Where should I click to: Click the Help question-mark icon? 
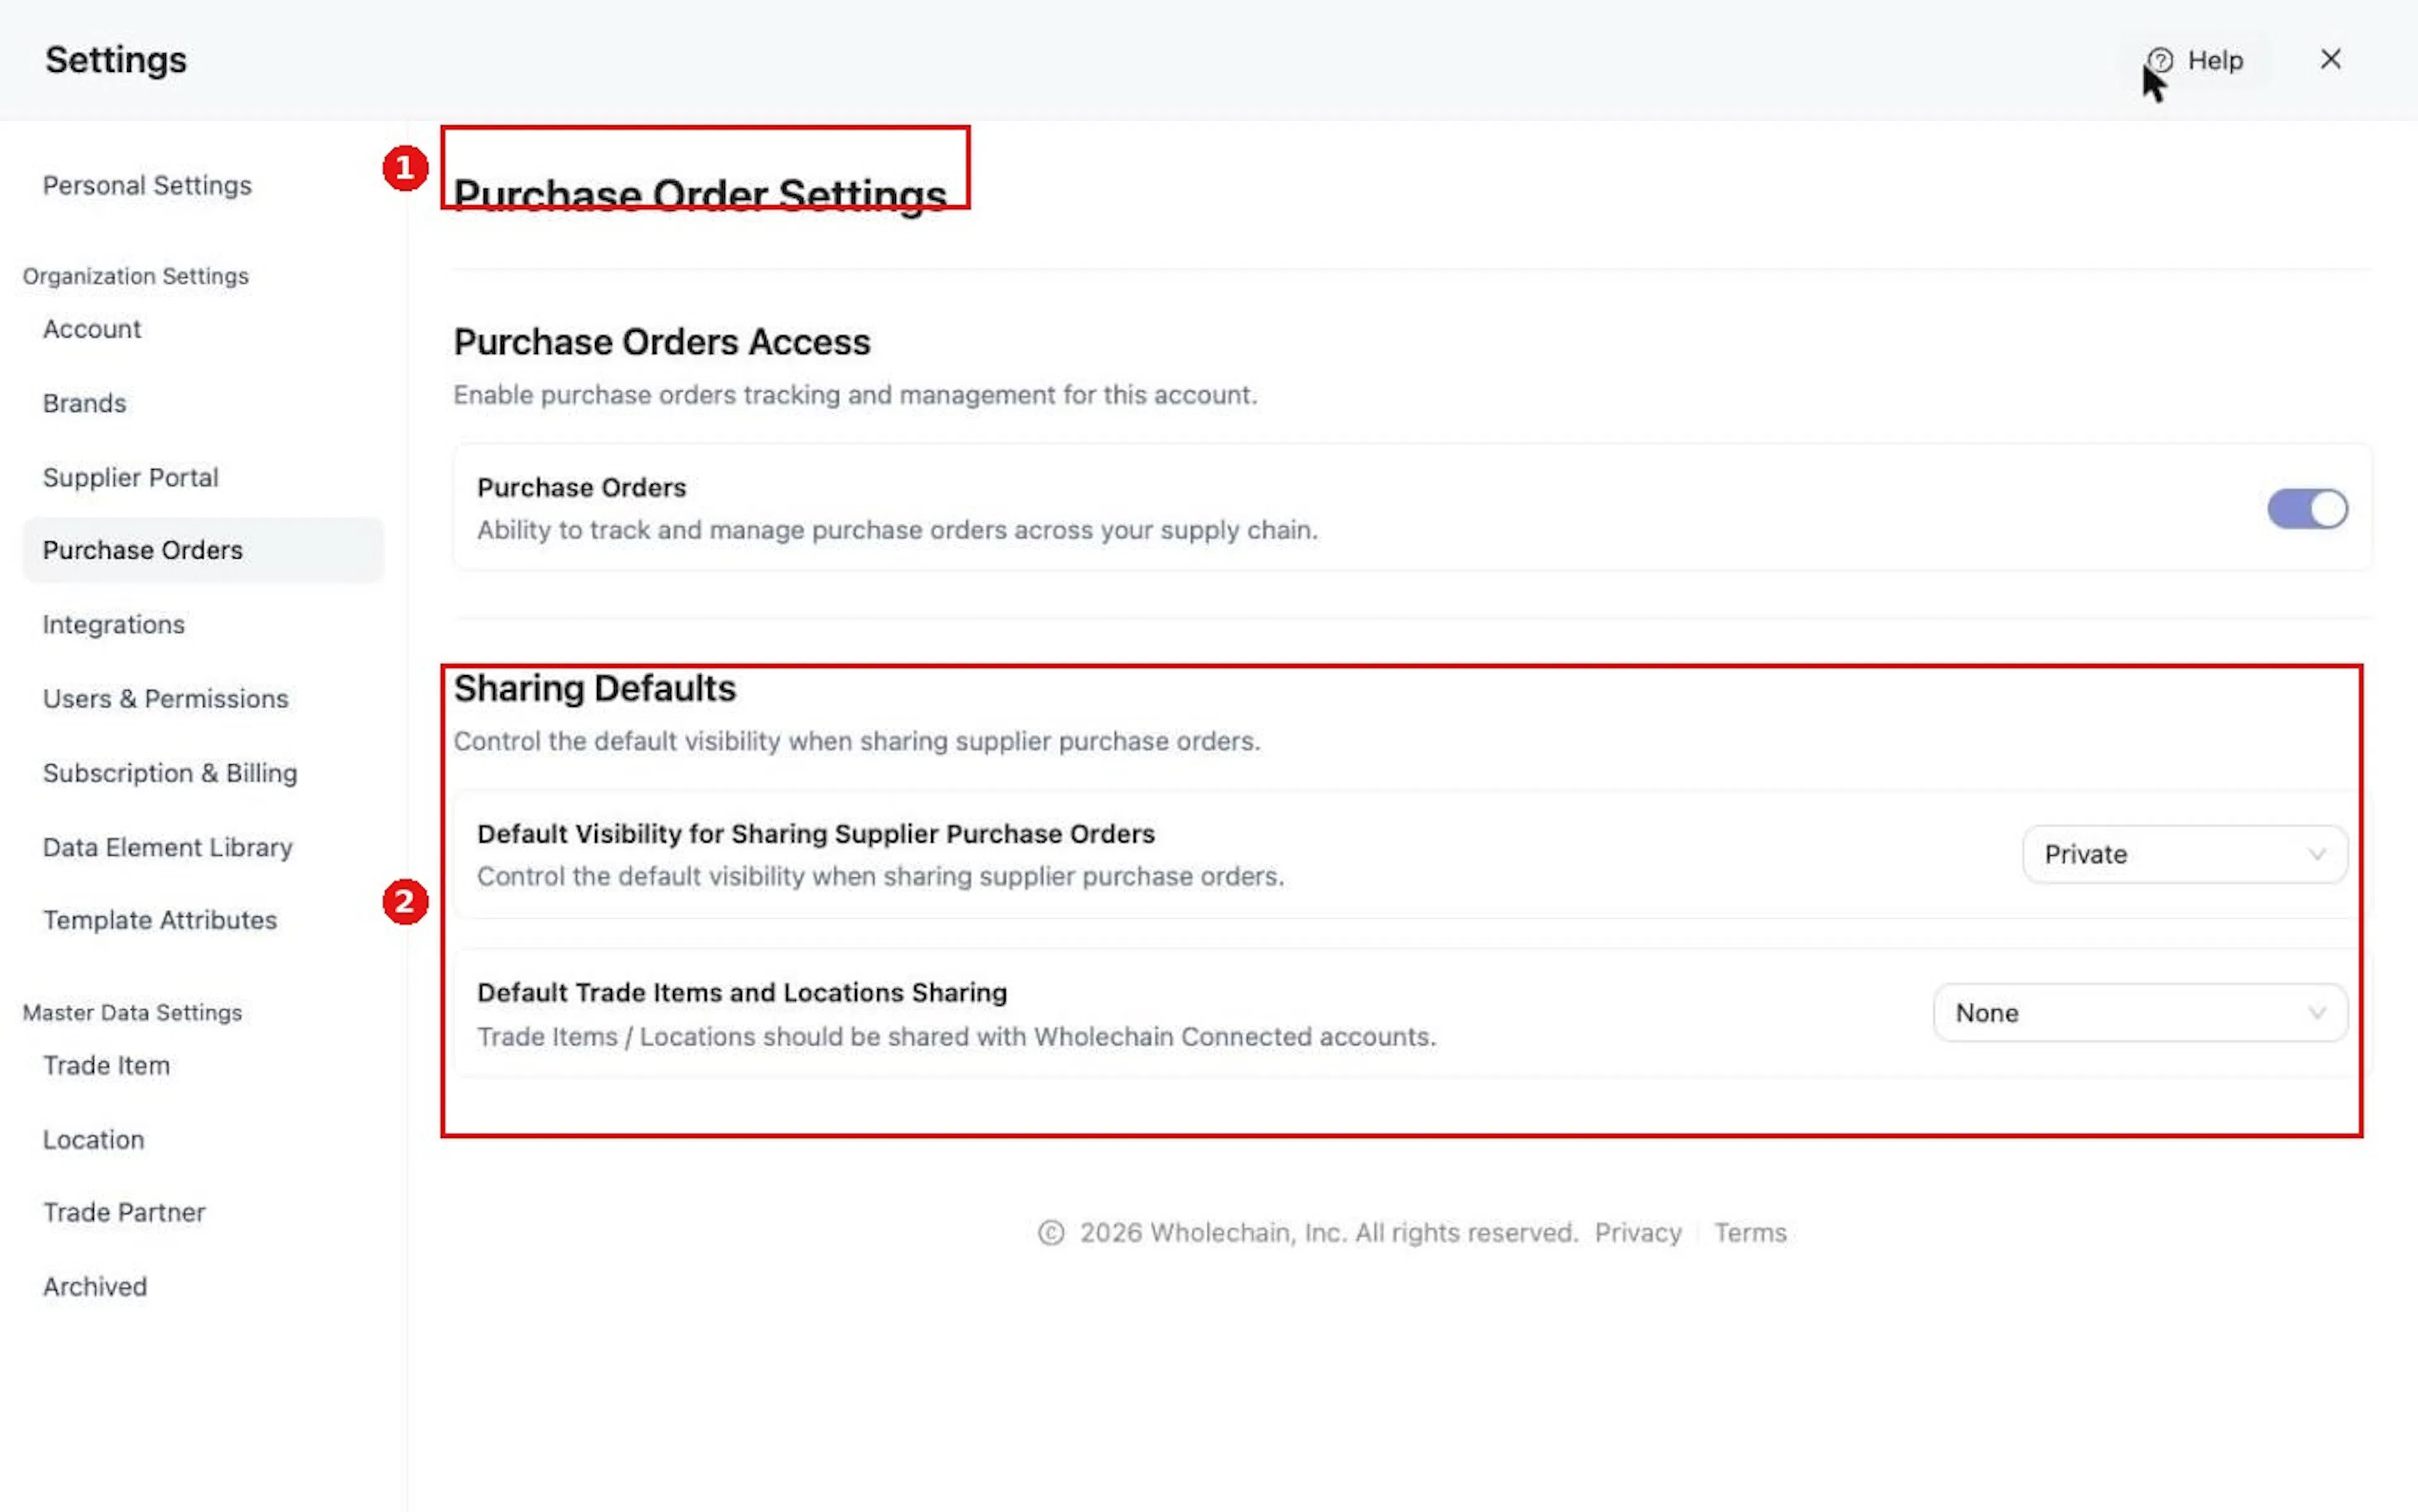2160,60
